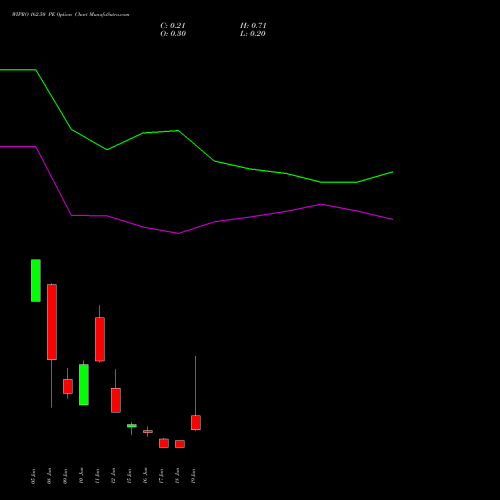This screenshot has height=500, width=500.
Task: Click the red candle above the 17 date
Action: coord(164,443)
